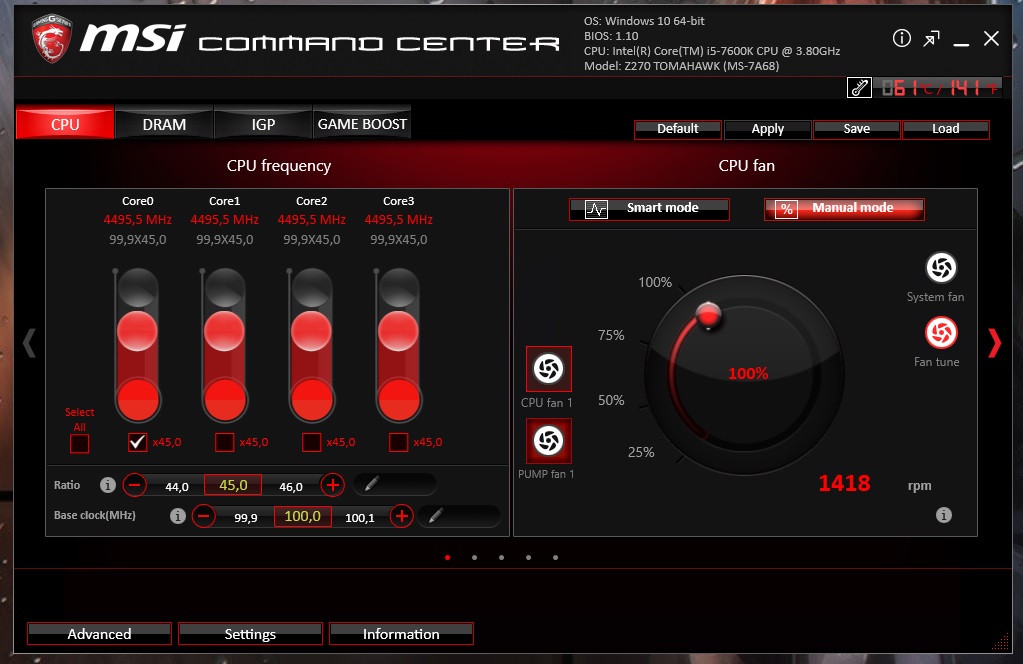Open the Advanced menu button
The height and width of the screenshot is (664, 1023).
click(x=99, y=633)
